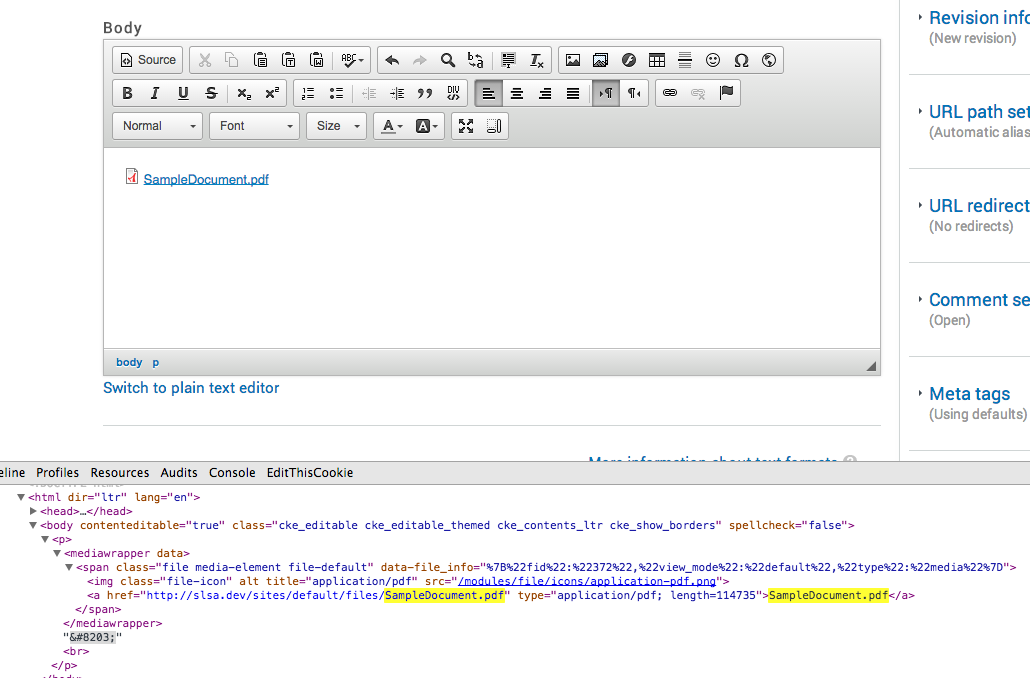The width and height of the screenshot is (1030, 678).
Task: Click the Cut scissors icon
Action: [205, 60]
